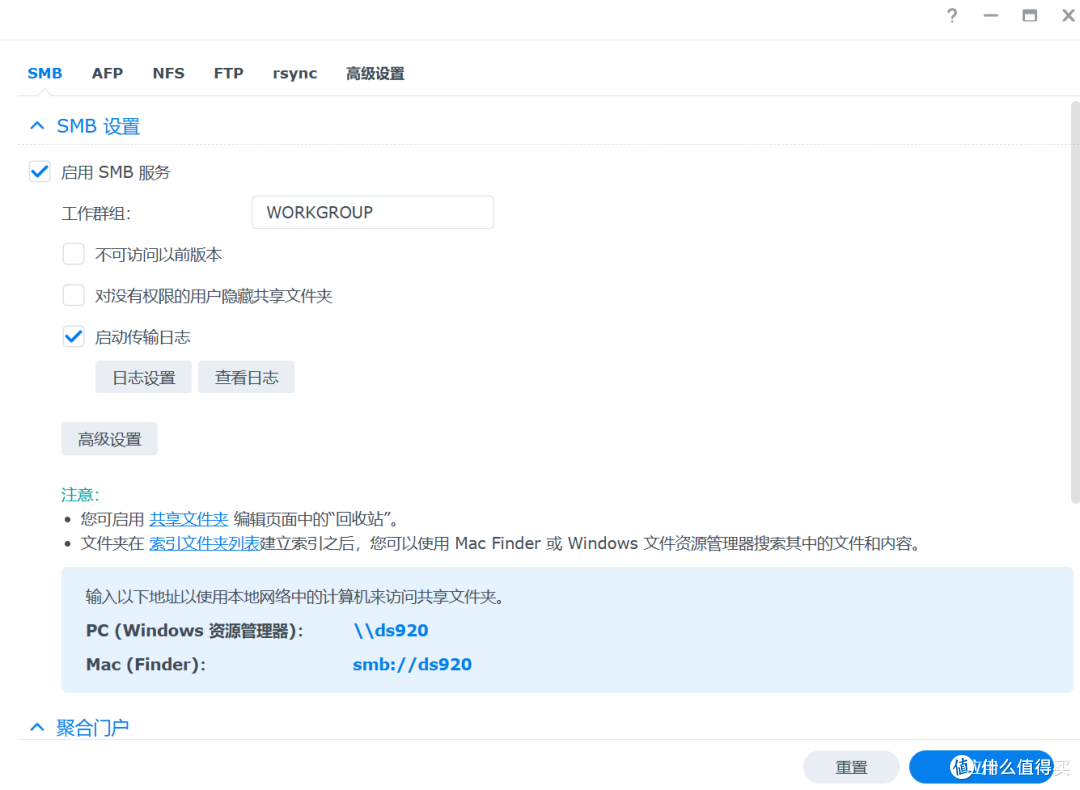The height and width of the screenshot is (790, 1080).
Task: Open the 共享文件夹 link
Action: point(188,518)
